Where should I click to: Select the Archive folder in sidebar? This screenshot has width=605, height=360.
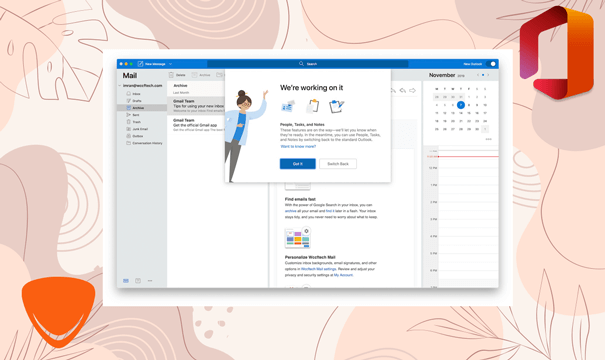[142, 108]
